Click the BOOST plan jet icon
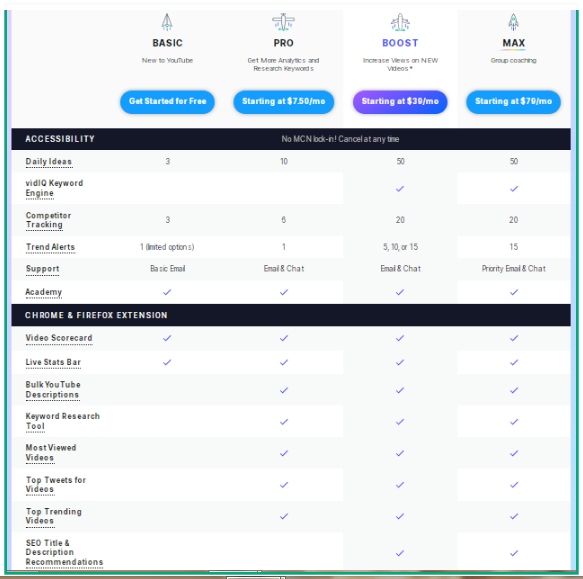The width and height of the screenshot is (583, 579). (x=400, y=22)
